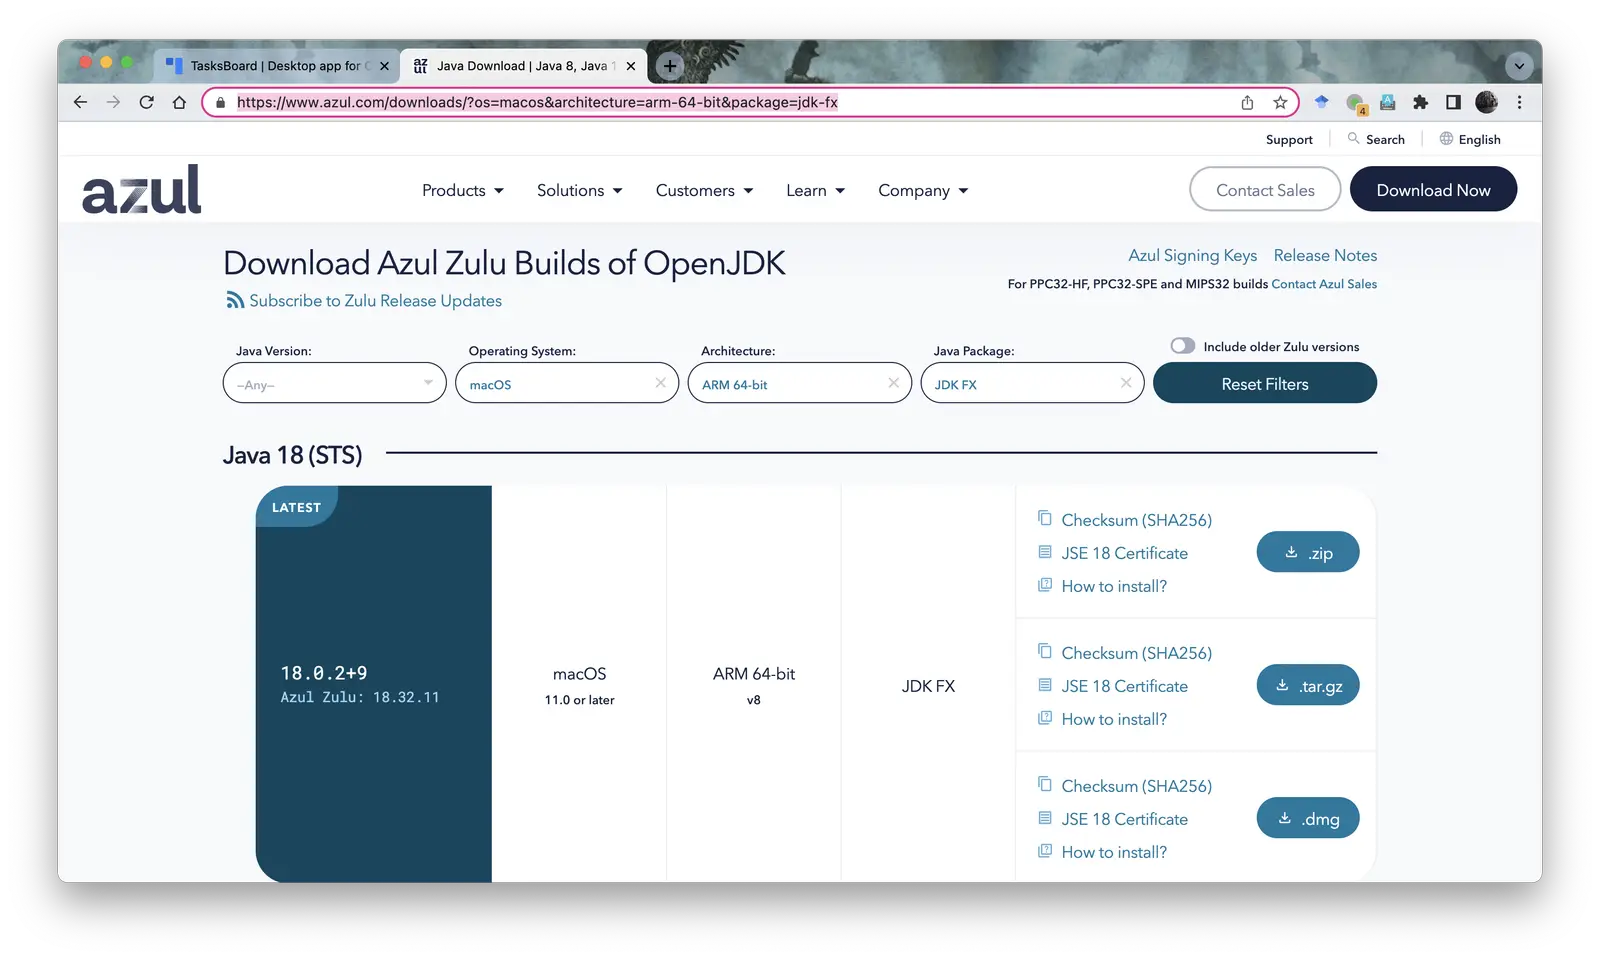
Task: Clear the ARM 64-bit architecture filter
Action: [893, 383]
